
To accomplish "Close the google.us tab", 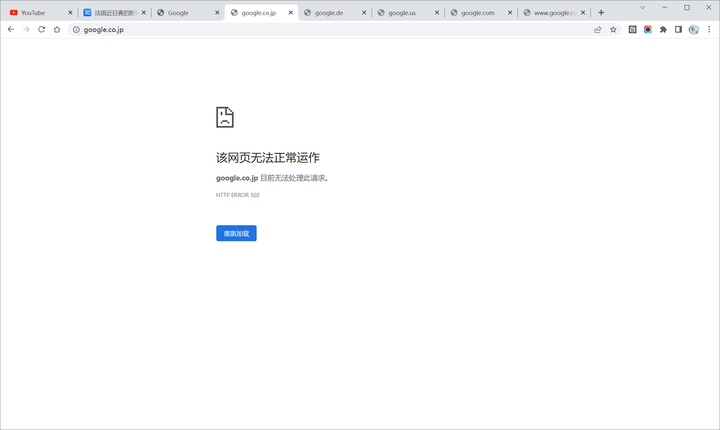I will pyautogui.click(x=437, y=13).
